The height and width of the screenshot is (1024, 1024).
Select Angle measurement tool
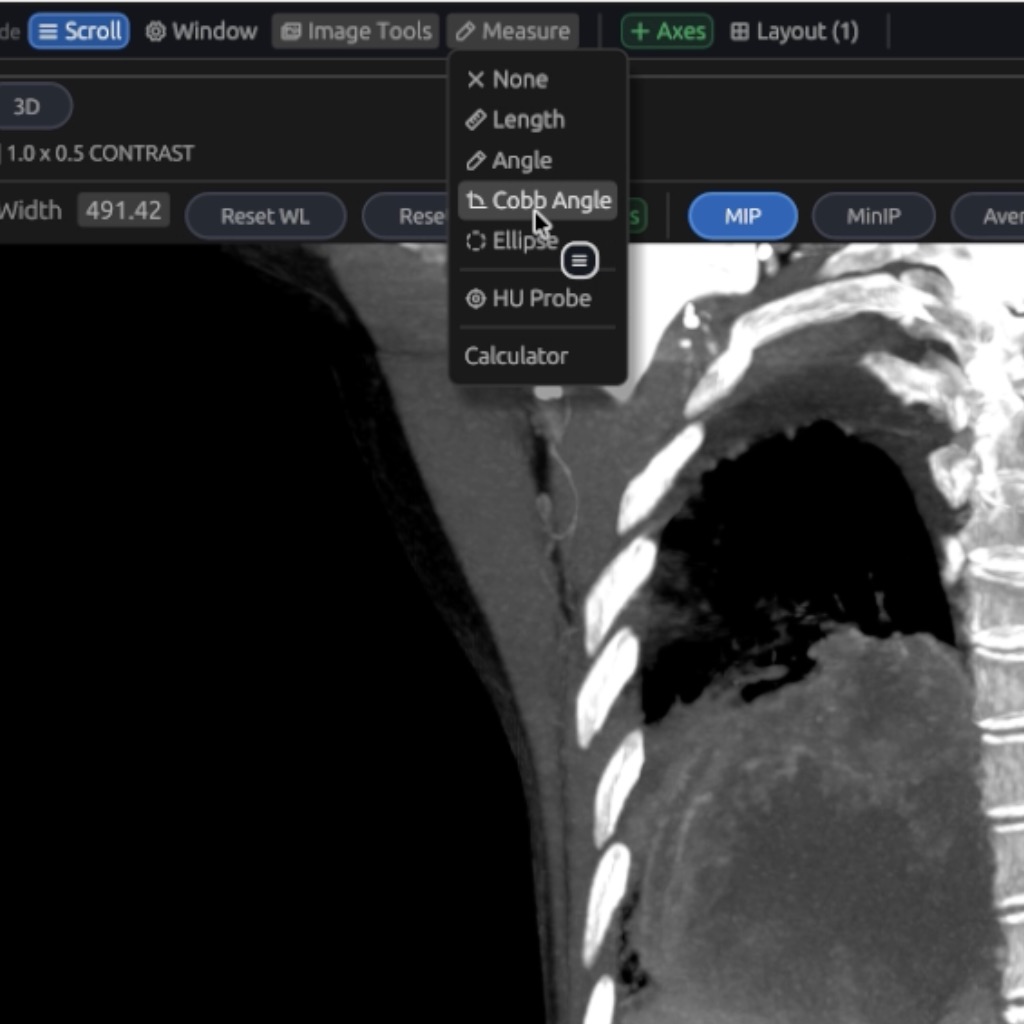(537, 160)
